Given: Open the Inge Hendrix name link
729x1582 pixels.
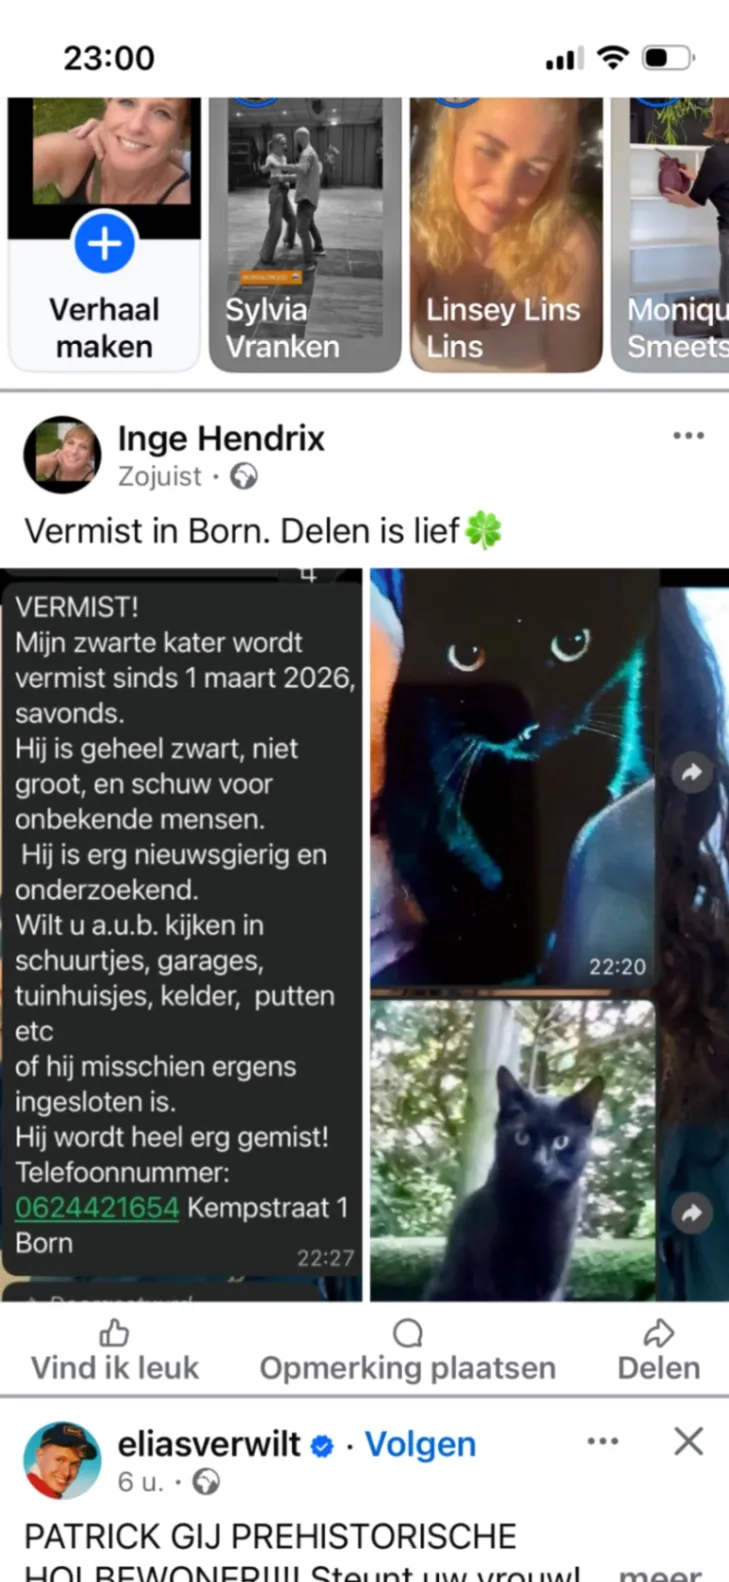Looking at the screenshot, I should 221,438.
